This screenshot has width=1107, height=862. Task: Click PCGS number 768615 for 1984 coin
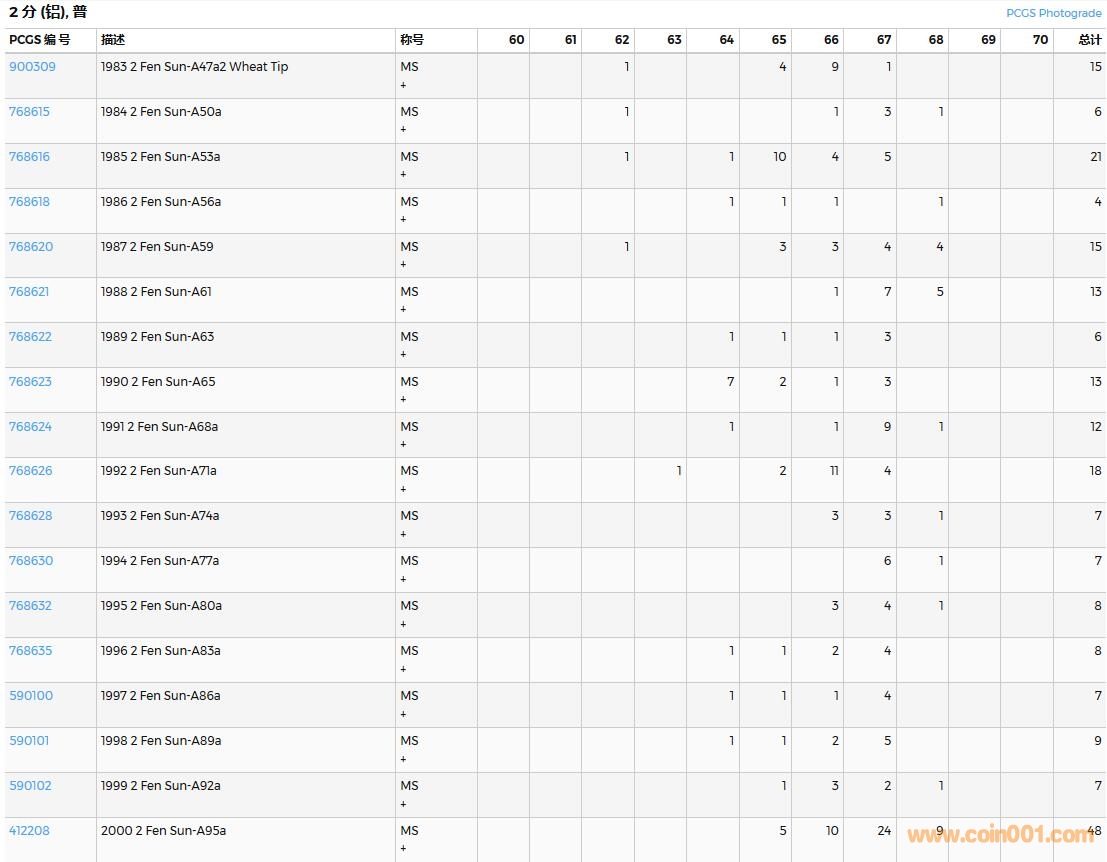point(29,112)
